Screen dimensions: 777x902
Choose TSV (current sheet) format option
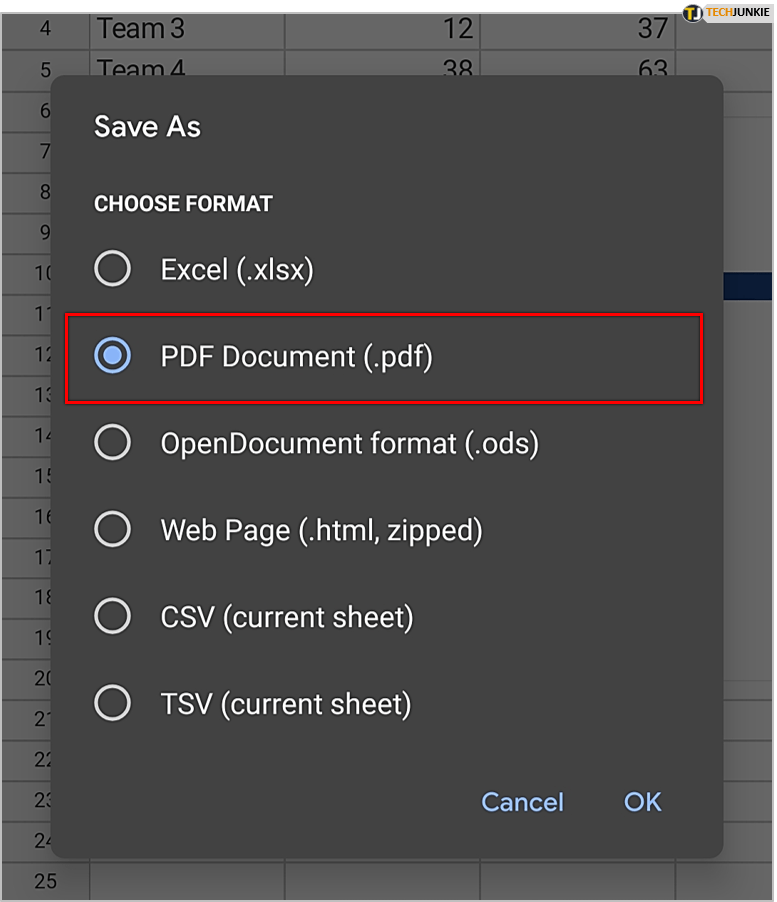click(112, 704)
